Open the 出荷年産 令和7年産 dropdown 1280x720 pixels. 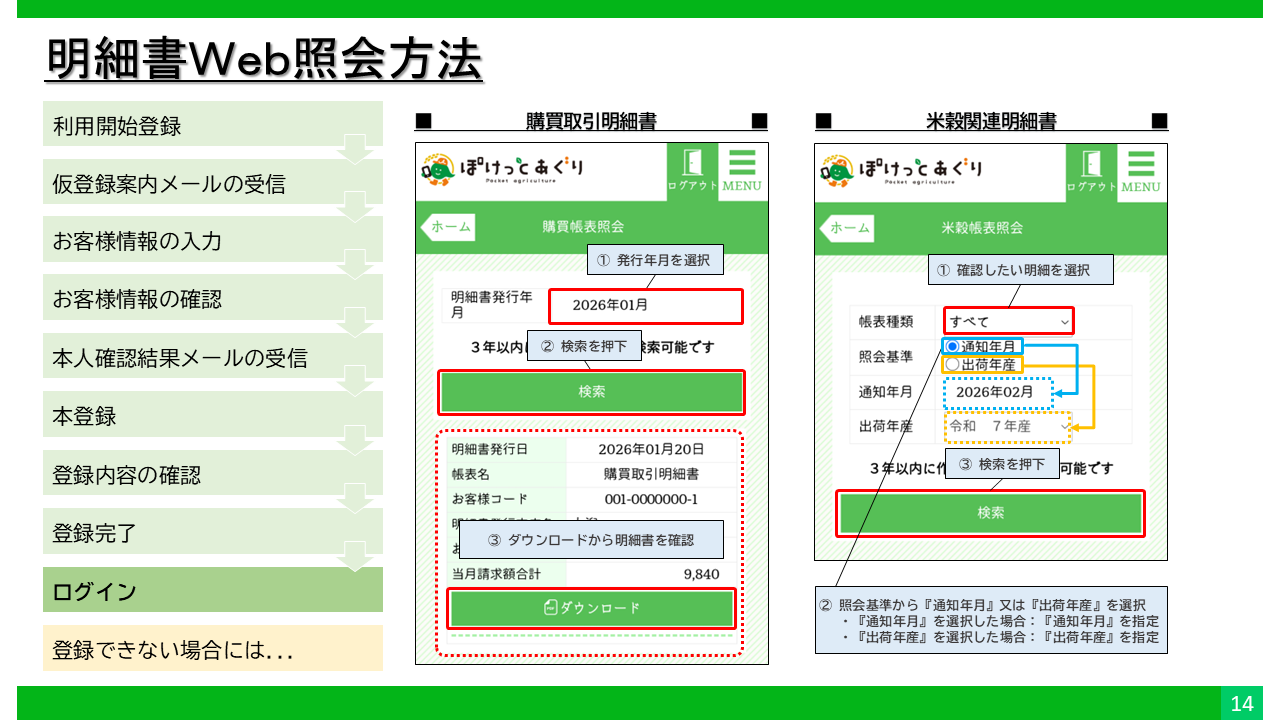[x=1008, y=427]
